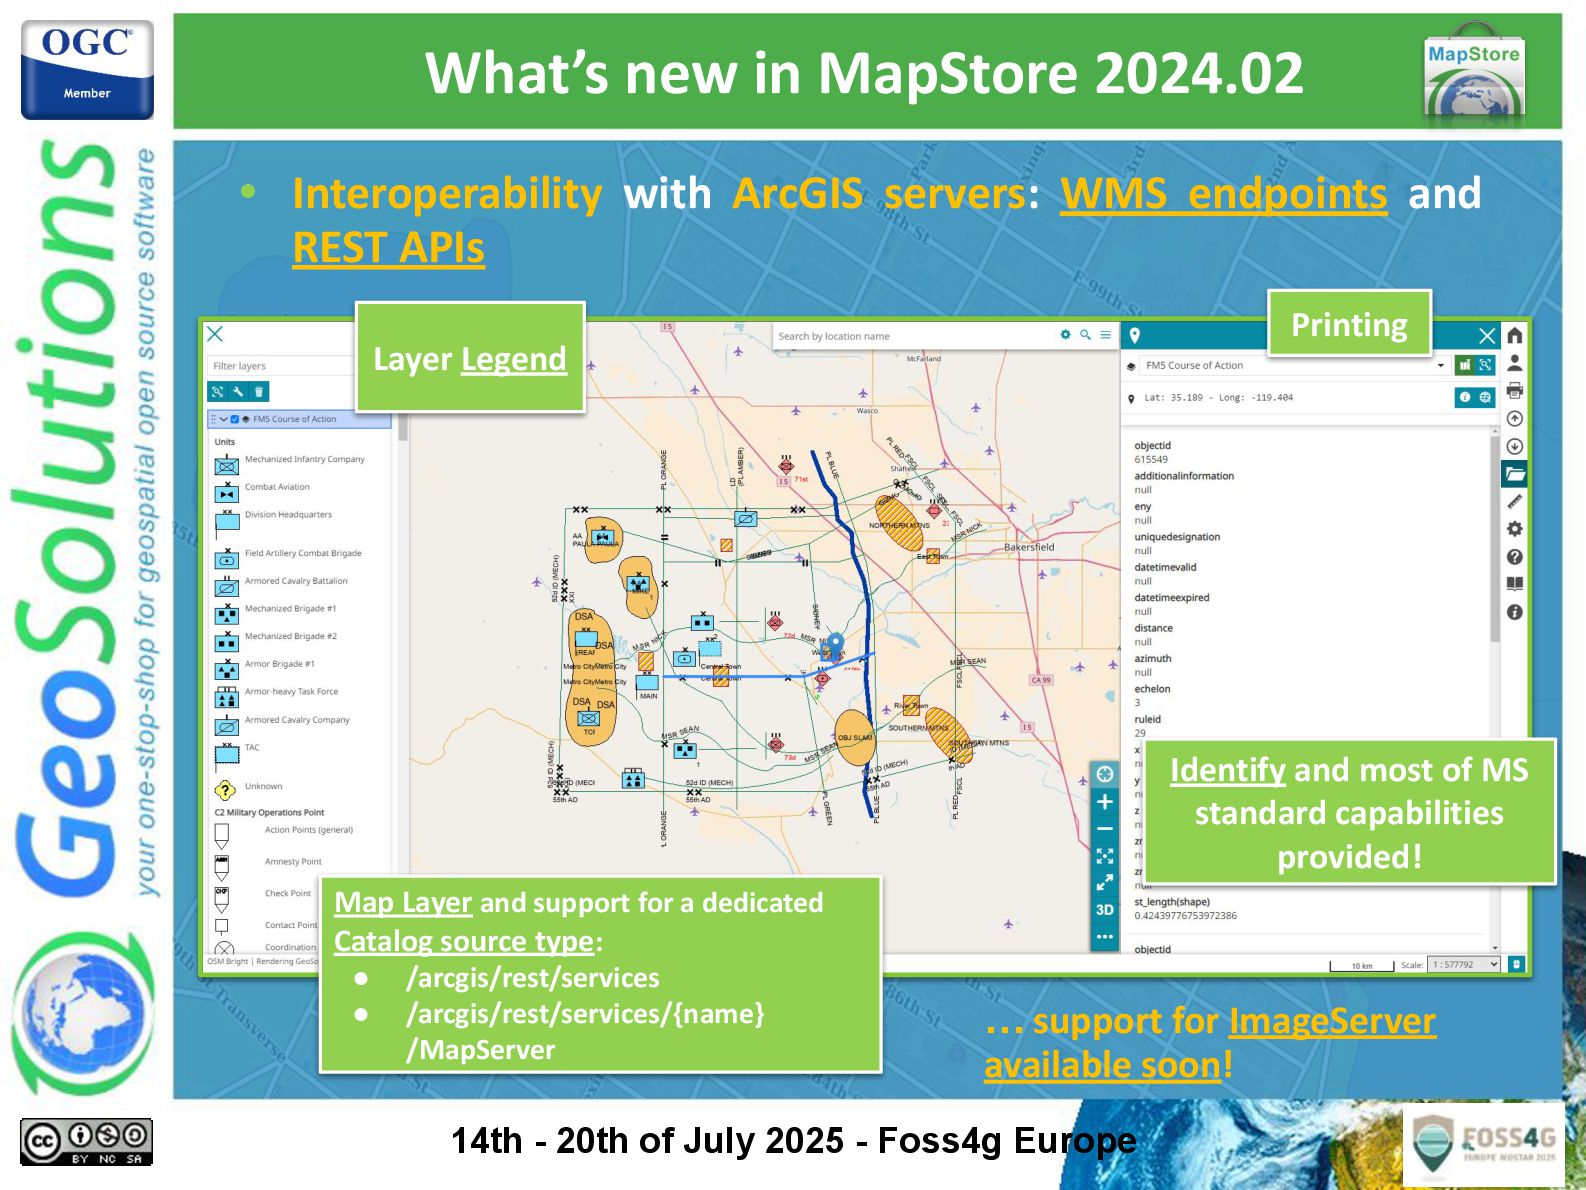
Task: Click the st_length(shape) attribute value
Action: pyautogui.click(x=1186, y=916)
